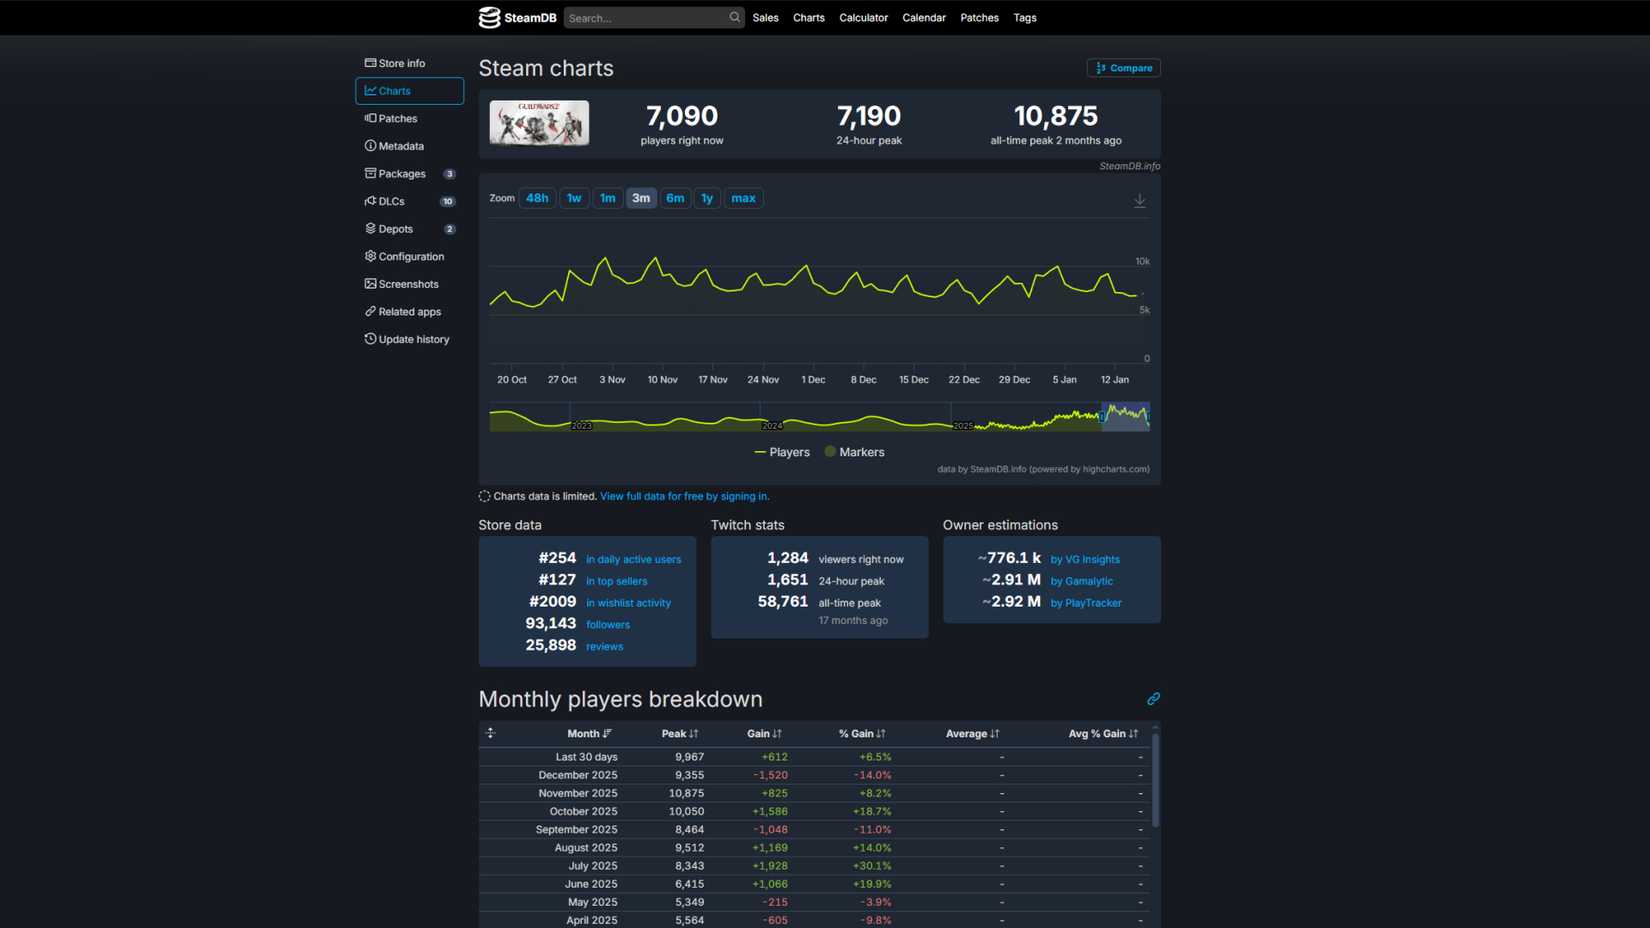Image resolution: width=1650 pixels, height=928 pixels.
Task: Open Update history via the clock icon
Action: click(x=370, y=339)
